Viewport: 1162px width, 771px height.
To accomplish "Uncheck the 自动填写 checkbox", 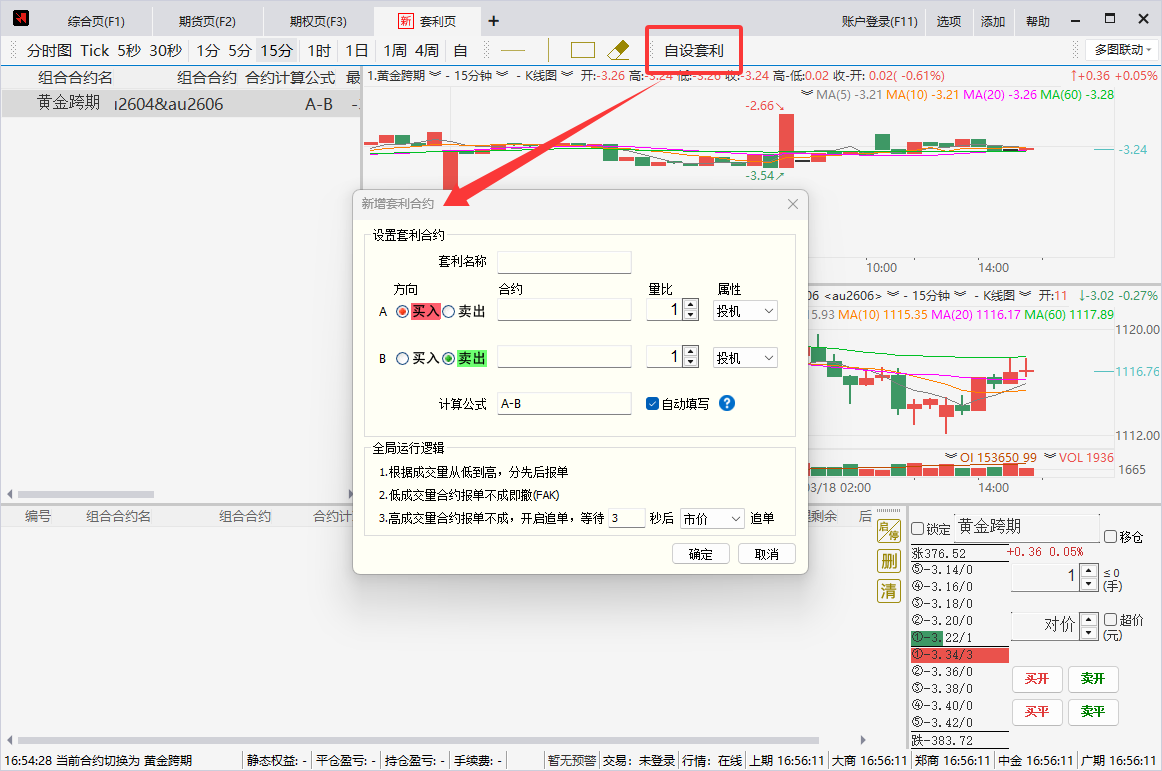I will [652, 404].
